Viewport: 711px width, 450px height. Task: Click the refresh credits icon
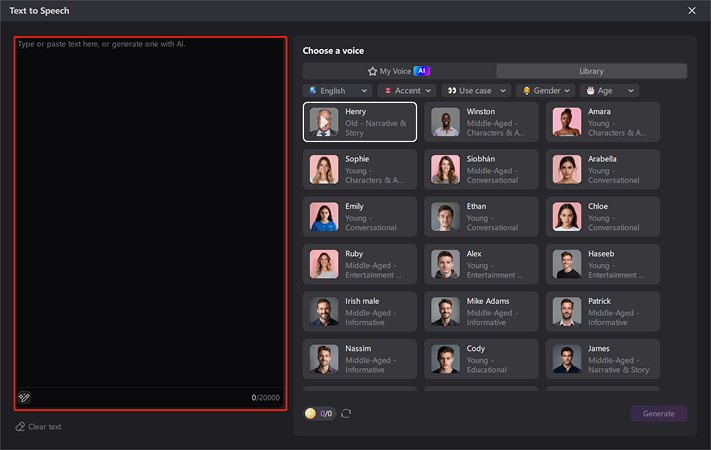[346, 413]
